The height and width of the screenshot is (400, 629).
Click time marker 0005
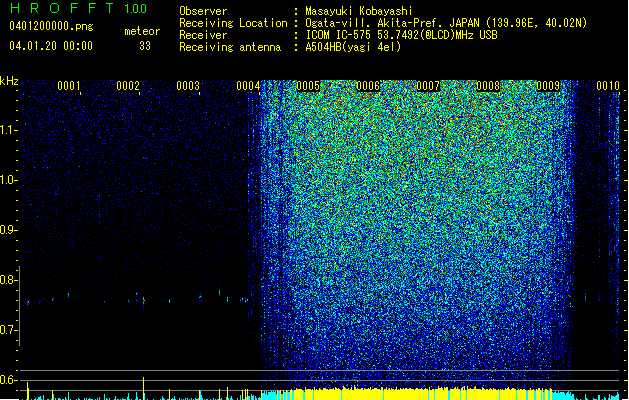[x=308, y=86]
